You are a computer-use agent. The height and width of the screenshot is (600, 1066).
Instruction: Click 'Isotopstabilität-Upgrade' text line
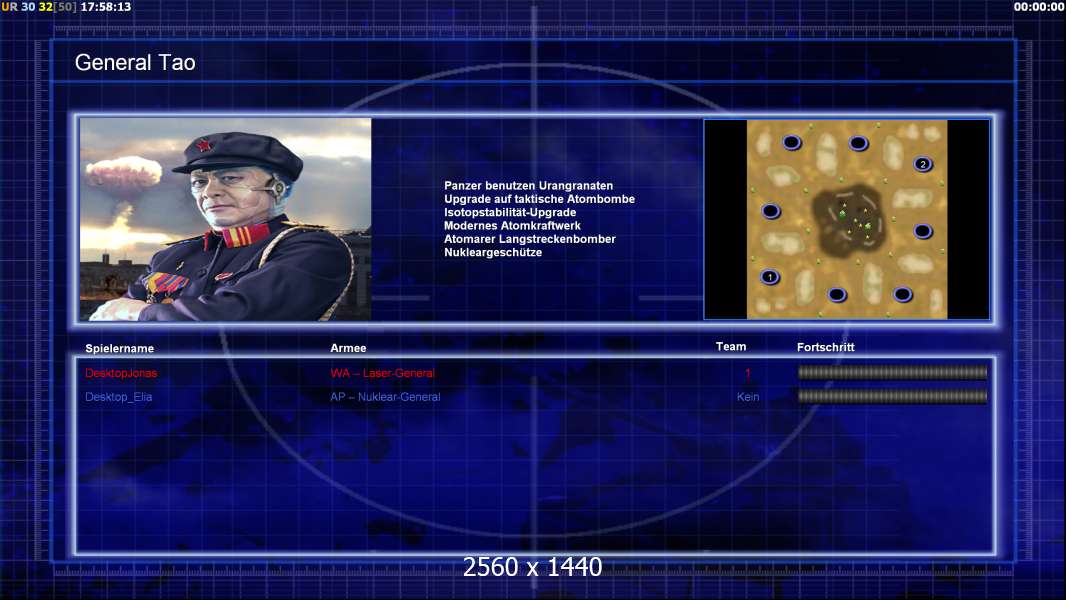[510, 212]
